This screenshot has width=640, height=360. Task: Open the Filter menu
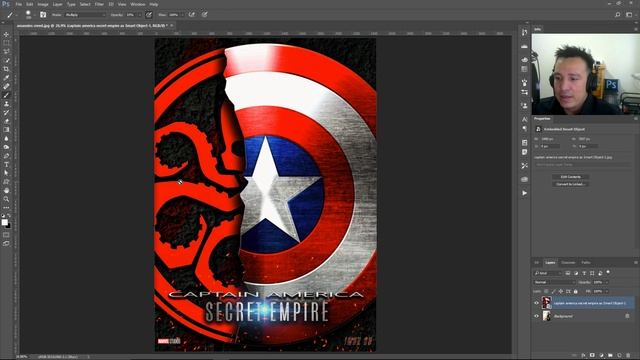tap(99, 4)
